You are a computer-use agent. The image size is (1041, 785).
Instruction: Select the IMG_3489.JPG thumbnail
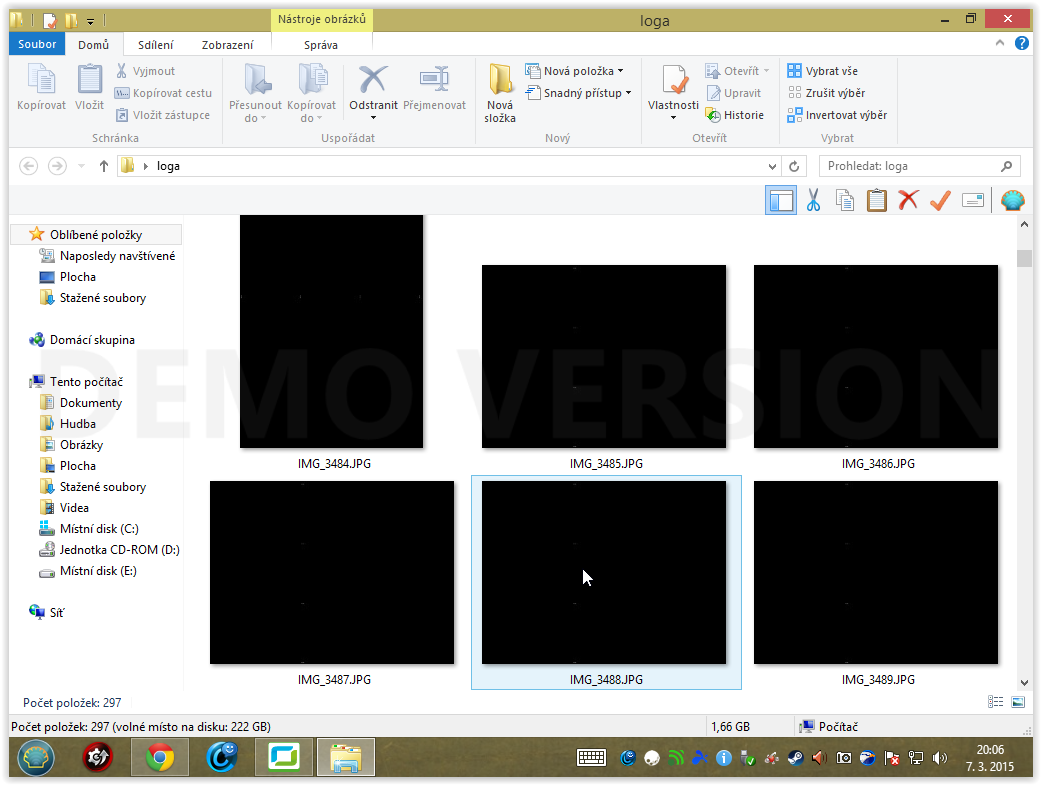click(x=876, y=572)
